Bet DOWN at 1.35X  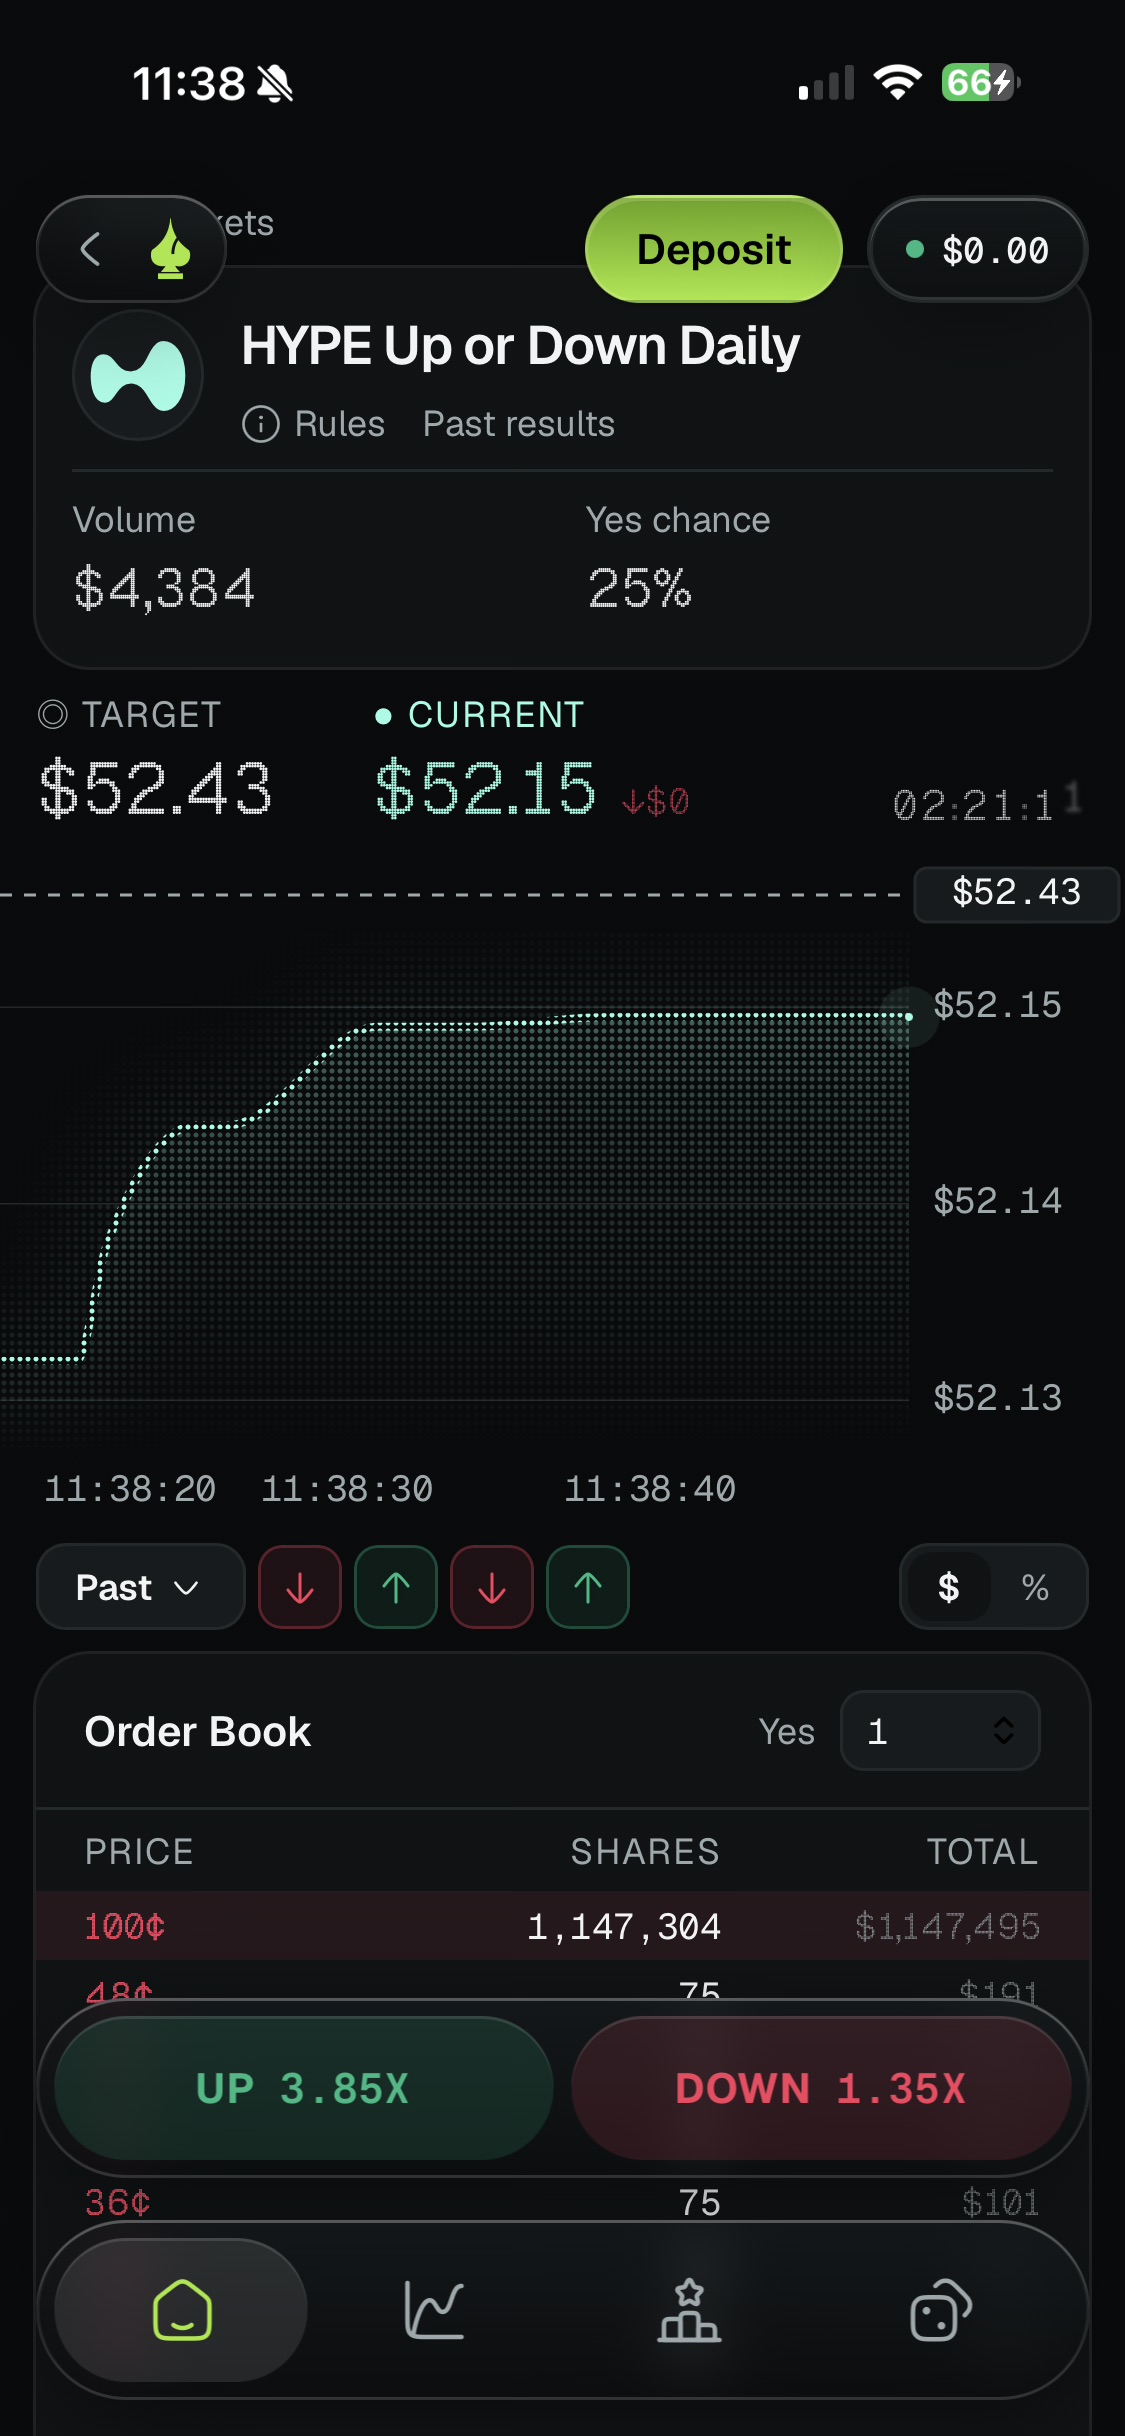[821, 2088]
